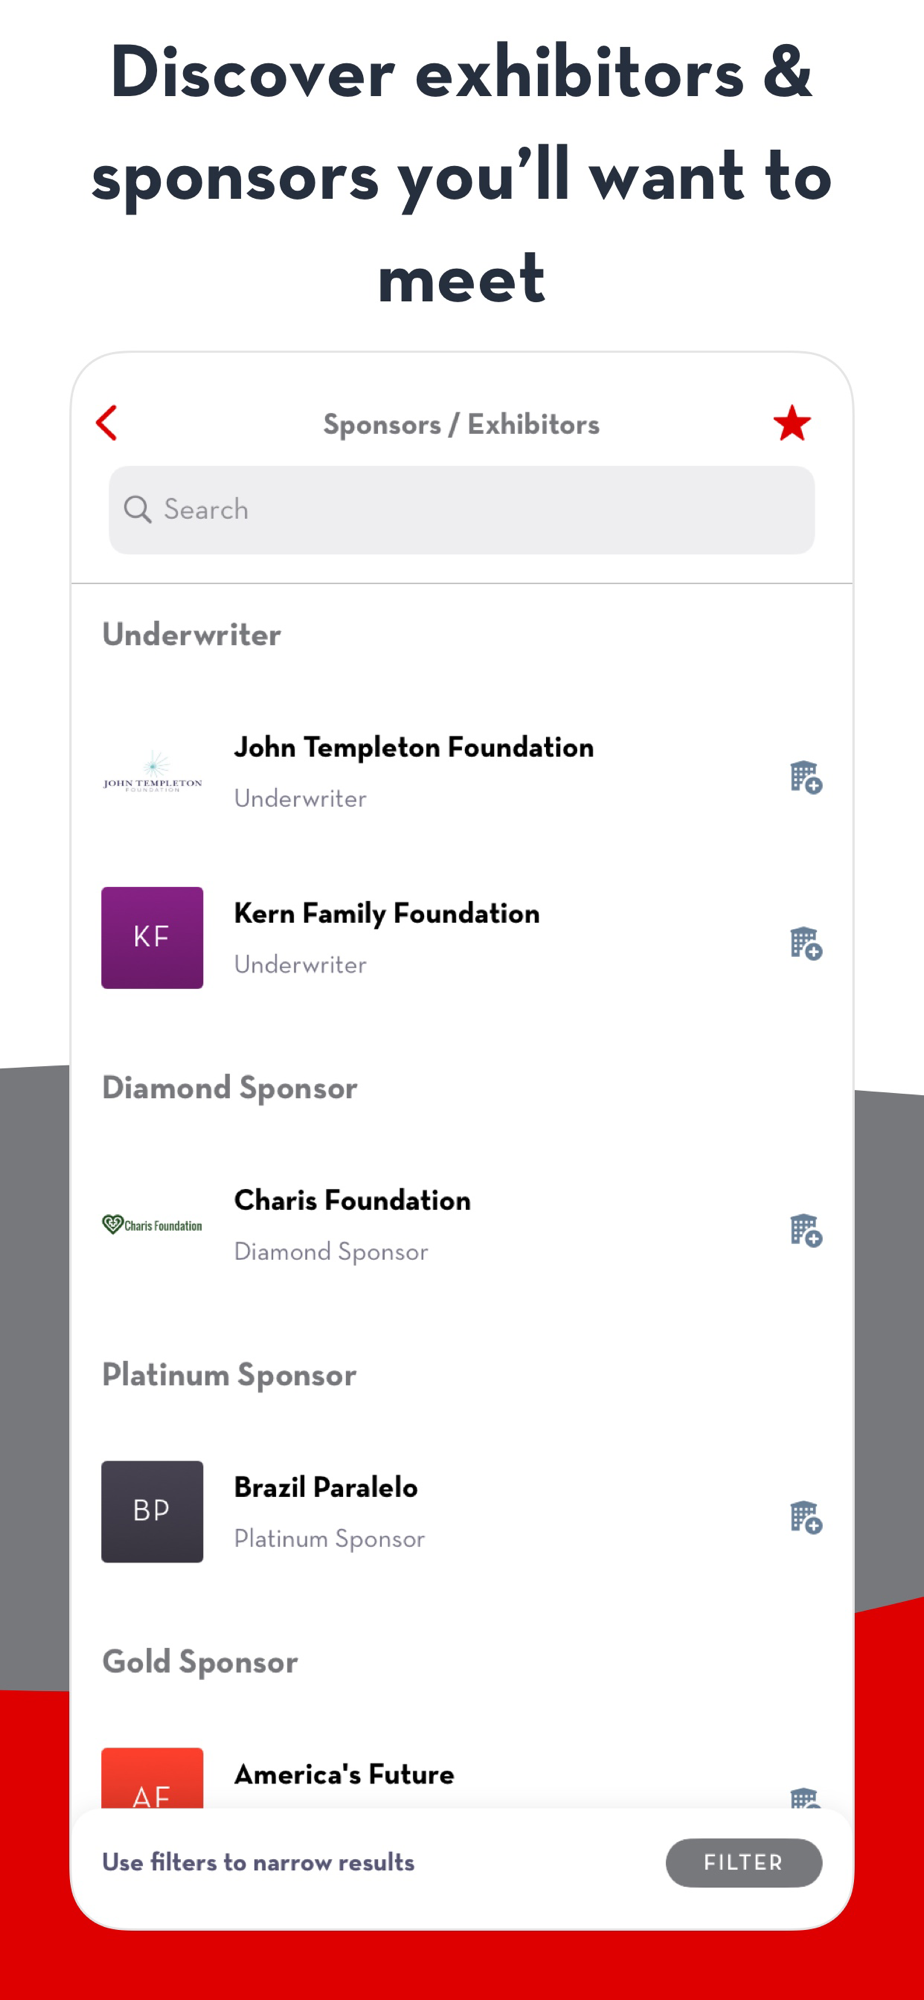Focus the Search input field
The width and height of the screenshot is (924, 2000).
(x=462, y=510)
